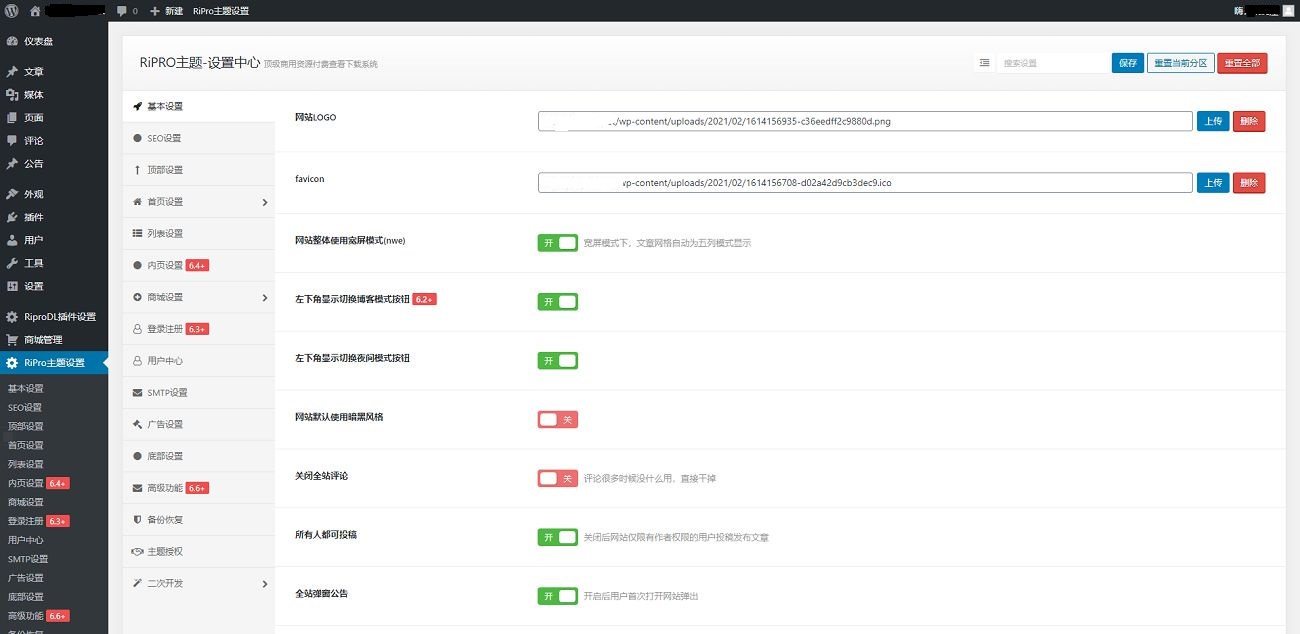Toggle 全站弹窗公告 switch
Viewport: 1300px width, 634px height.
(558, 597)
